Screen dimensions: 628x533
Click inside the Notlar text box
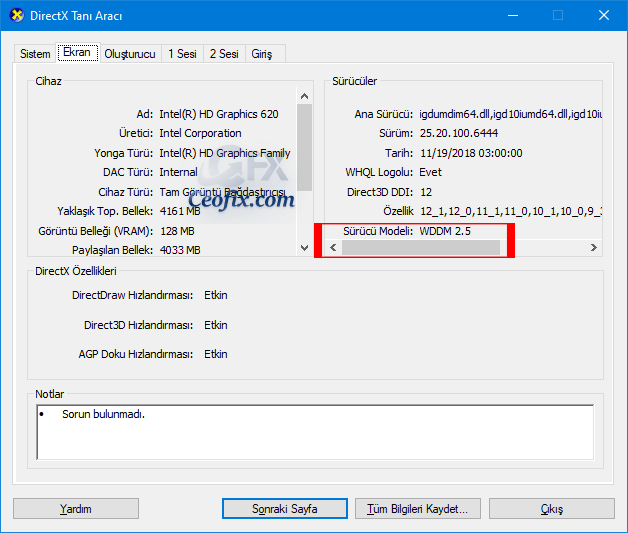[315, 432]
